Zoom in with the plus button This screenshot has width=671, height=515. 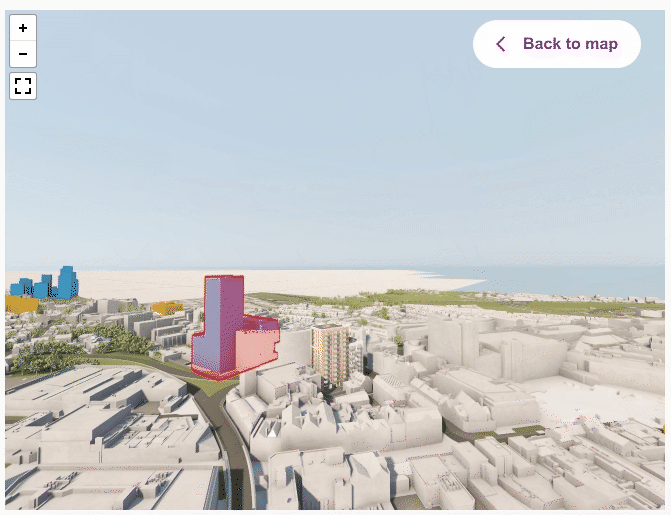[23, 28]
